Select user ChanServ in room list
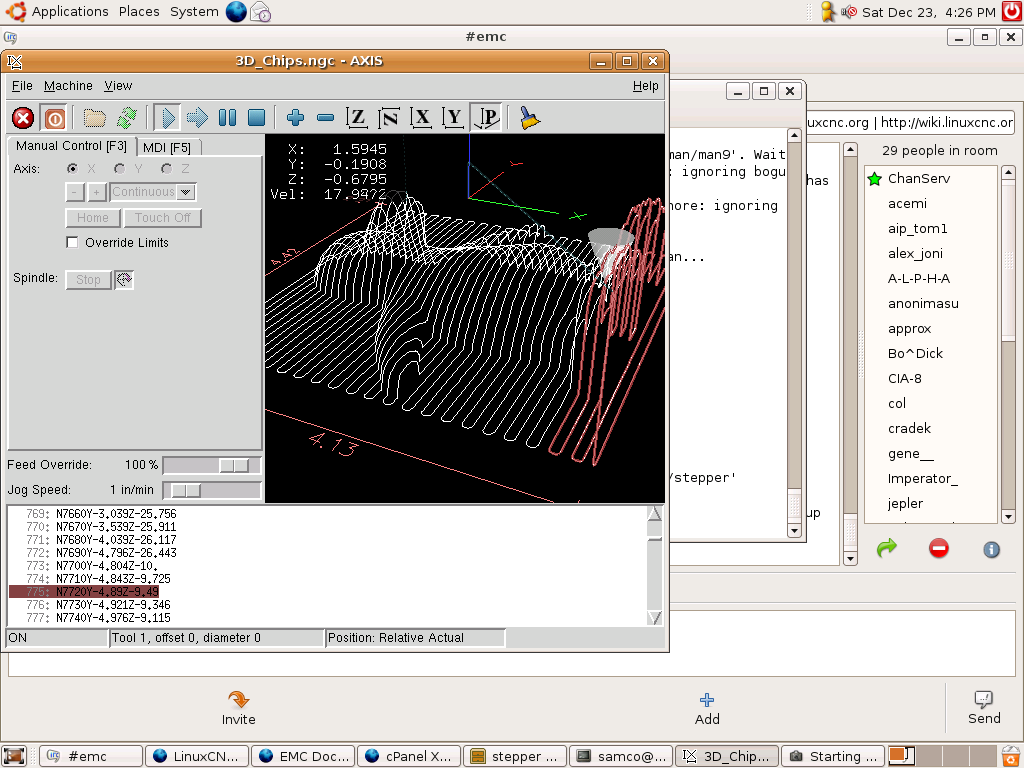This screenshot has height=768, width=1024. tap(918, 178)
